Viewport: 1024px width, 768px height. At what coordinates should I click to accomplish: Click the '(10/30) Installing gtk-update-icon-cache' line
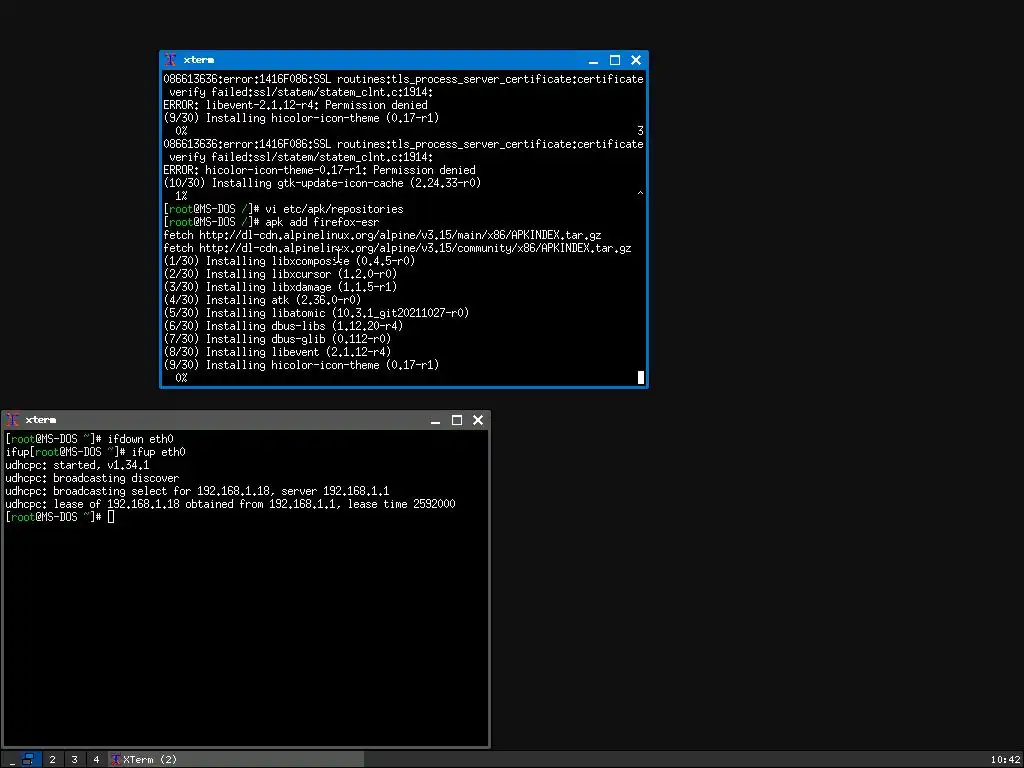[x=322, y=184]
